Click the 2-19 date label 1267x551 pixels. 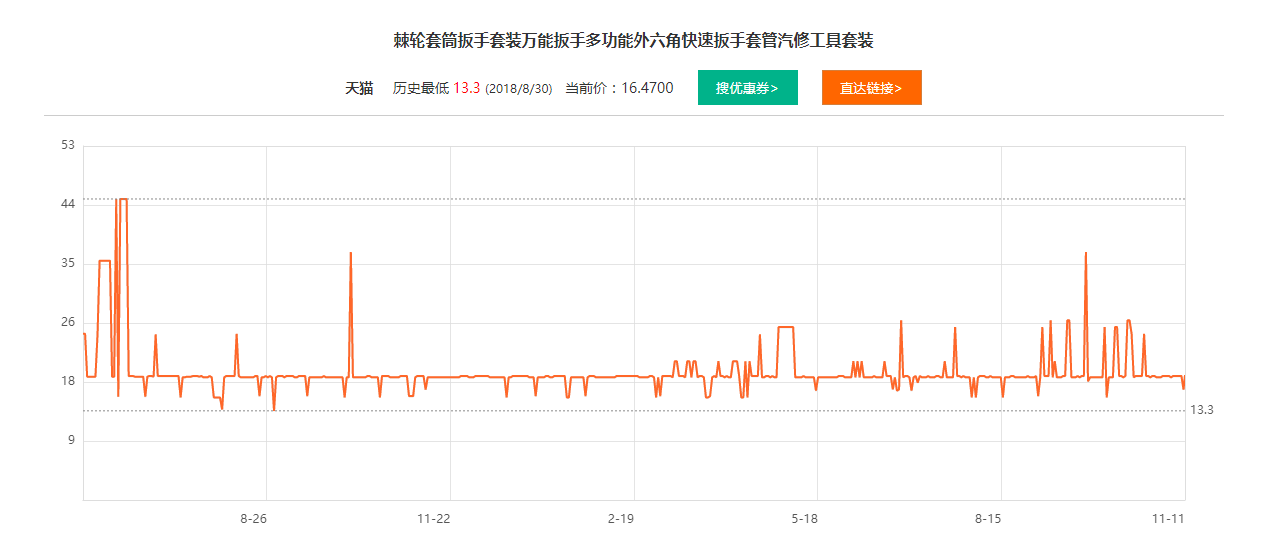click(621, 519)
